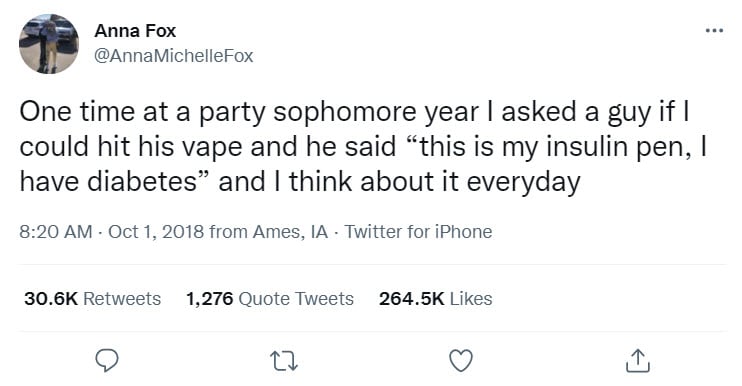Click the word "everyday" ending the tweet
Image resolution: width=742 pixels, height=386 pixels.
[523, 183]
